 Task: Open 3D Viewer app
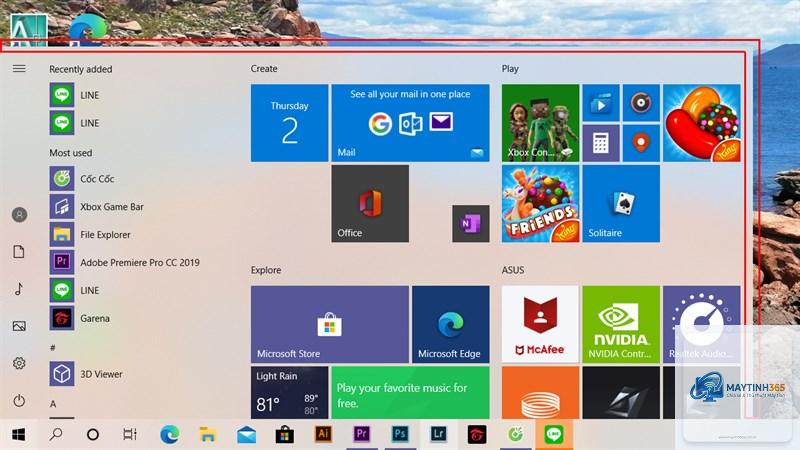tap(138, 374)
